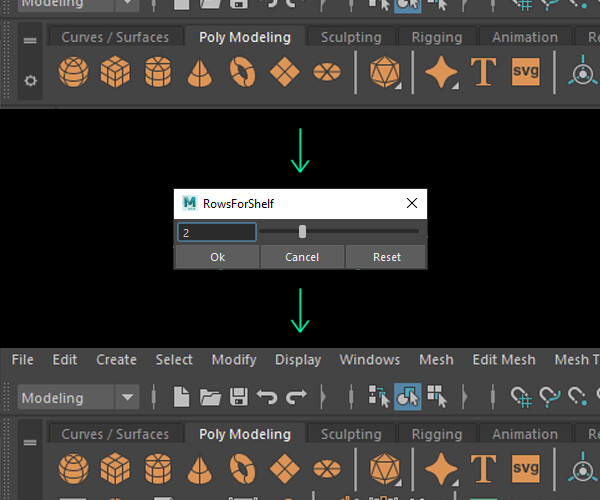
Task: Open the File menu
Action: coord(23,360)
